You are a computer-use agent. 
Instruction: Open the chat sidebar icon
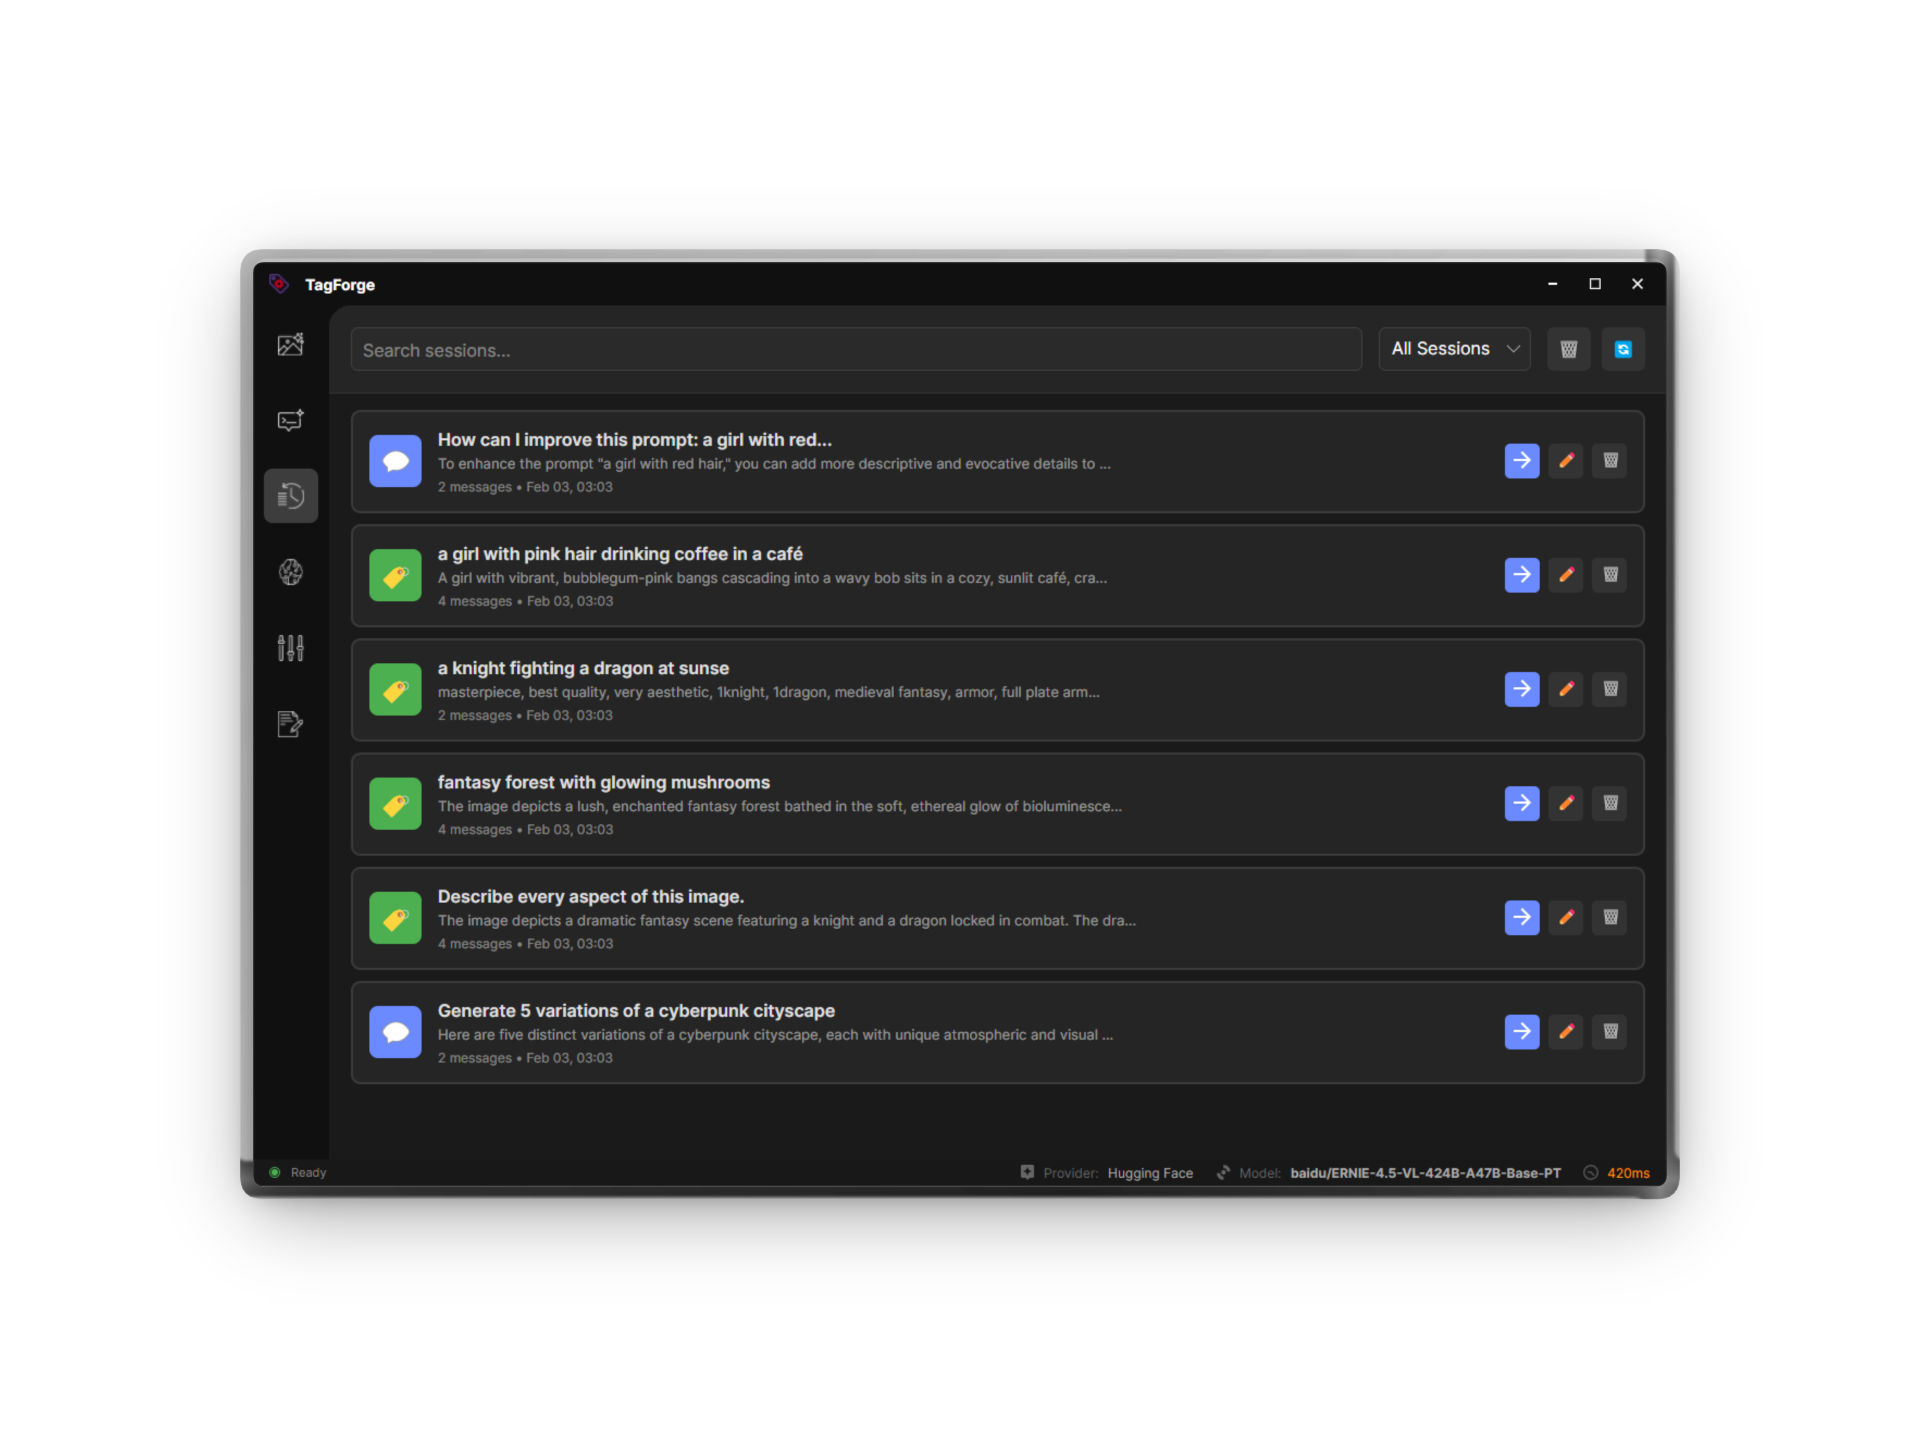pos(290,420)
